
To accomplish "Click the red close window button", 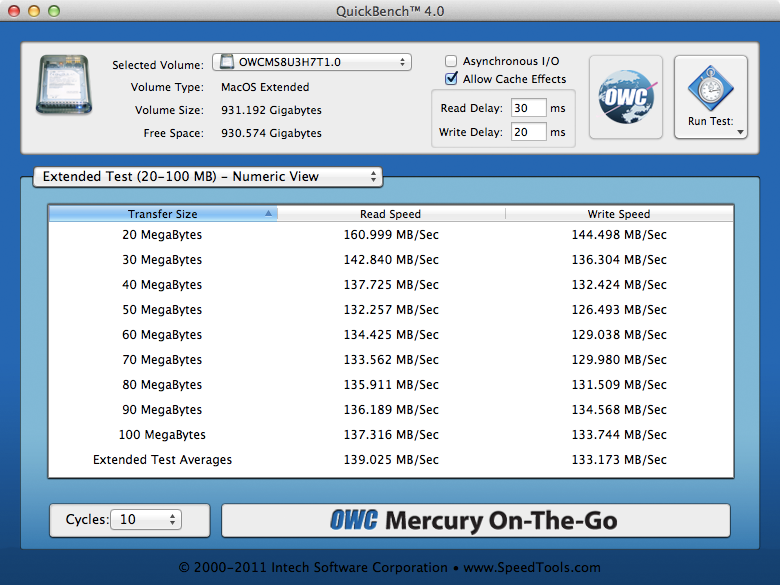I will pos(14,11).
